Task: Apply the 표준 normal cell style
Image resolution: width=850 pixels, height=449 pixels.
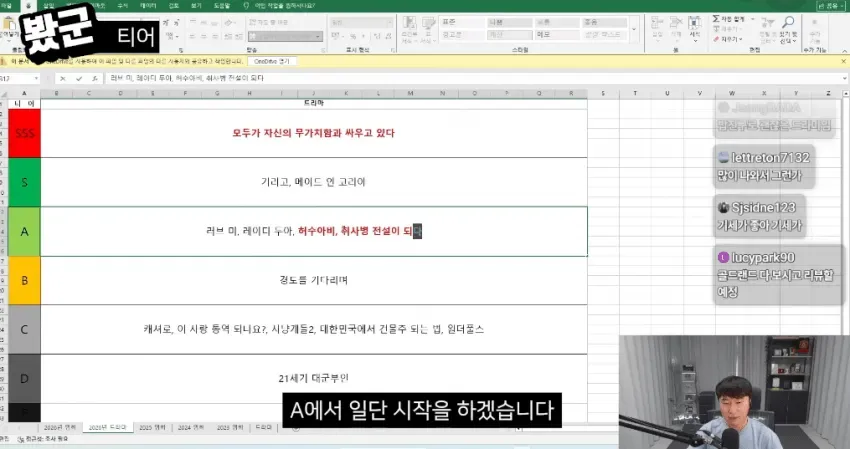Action: (x=462, y=22)
